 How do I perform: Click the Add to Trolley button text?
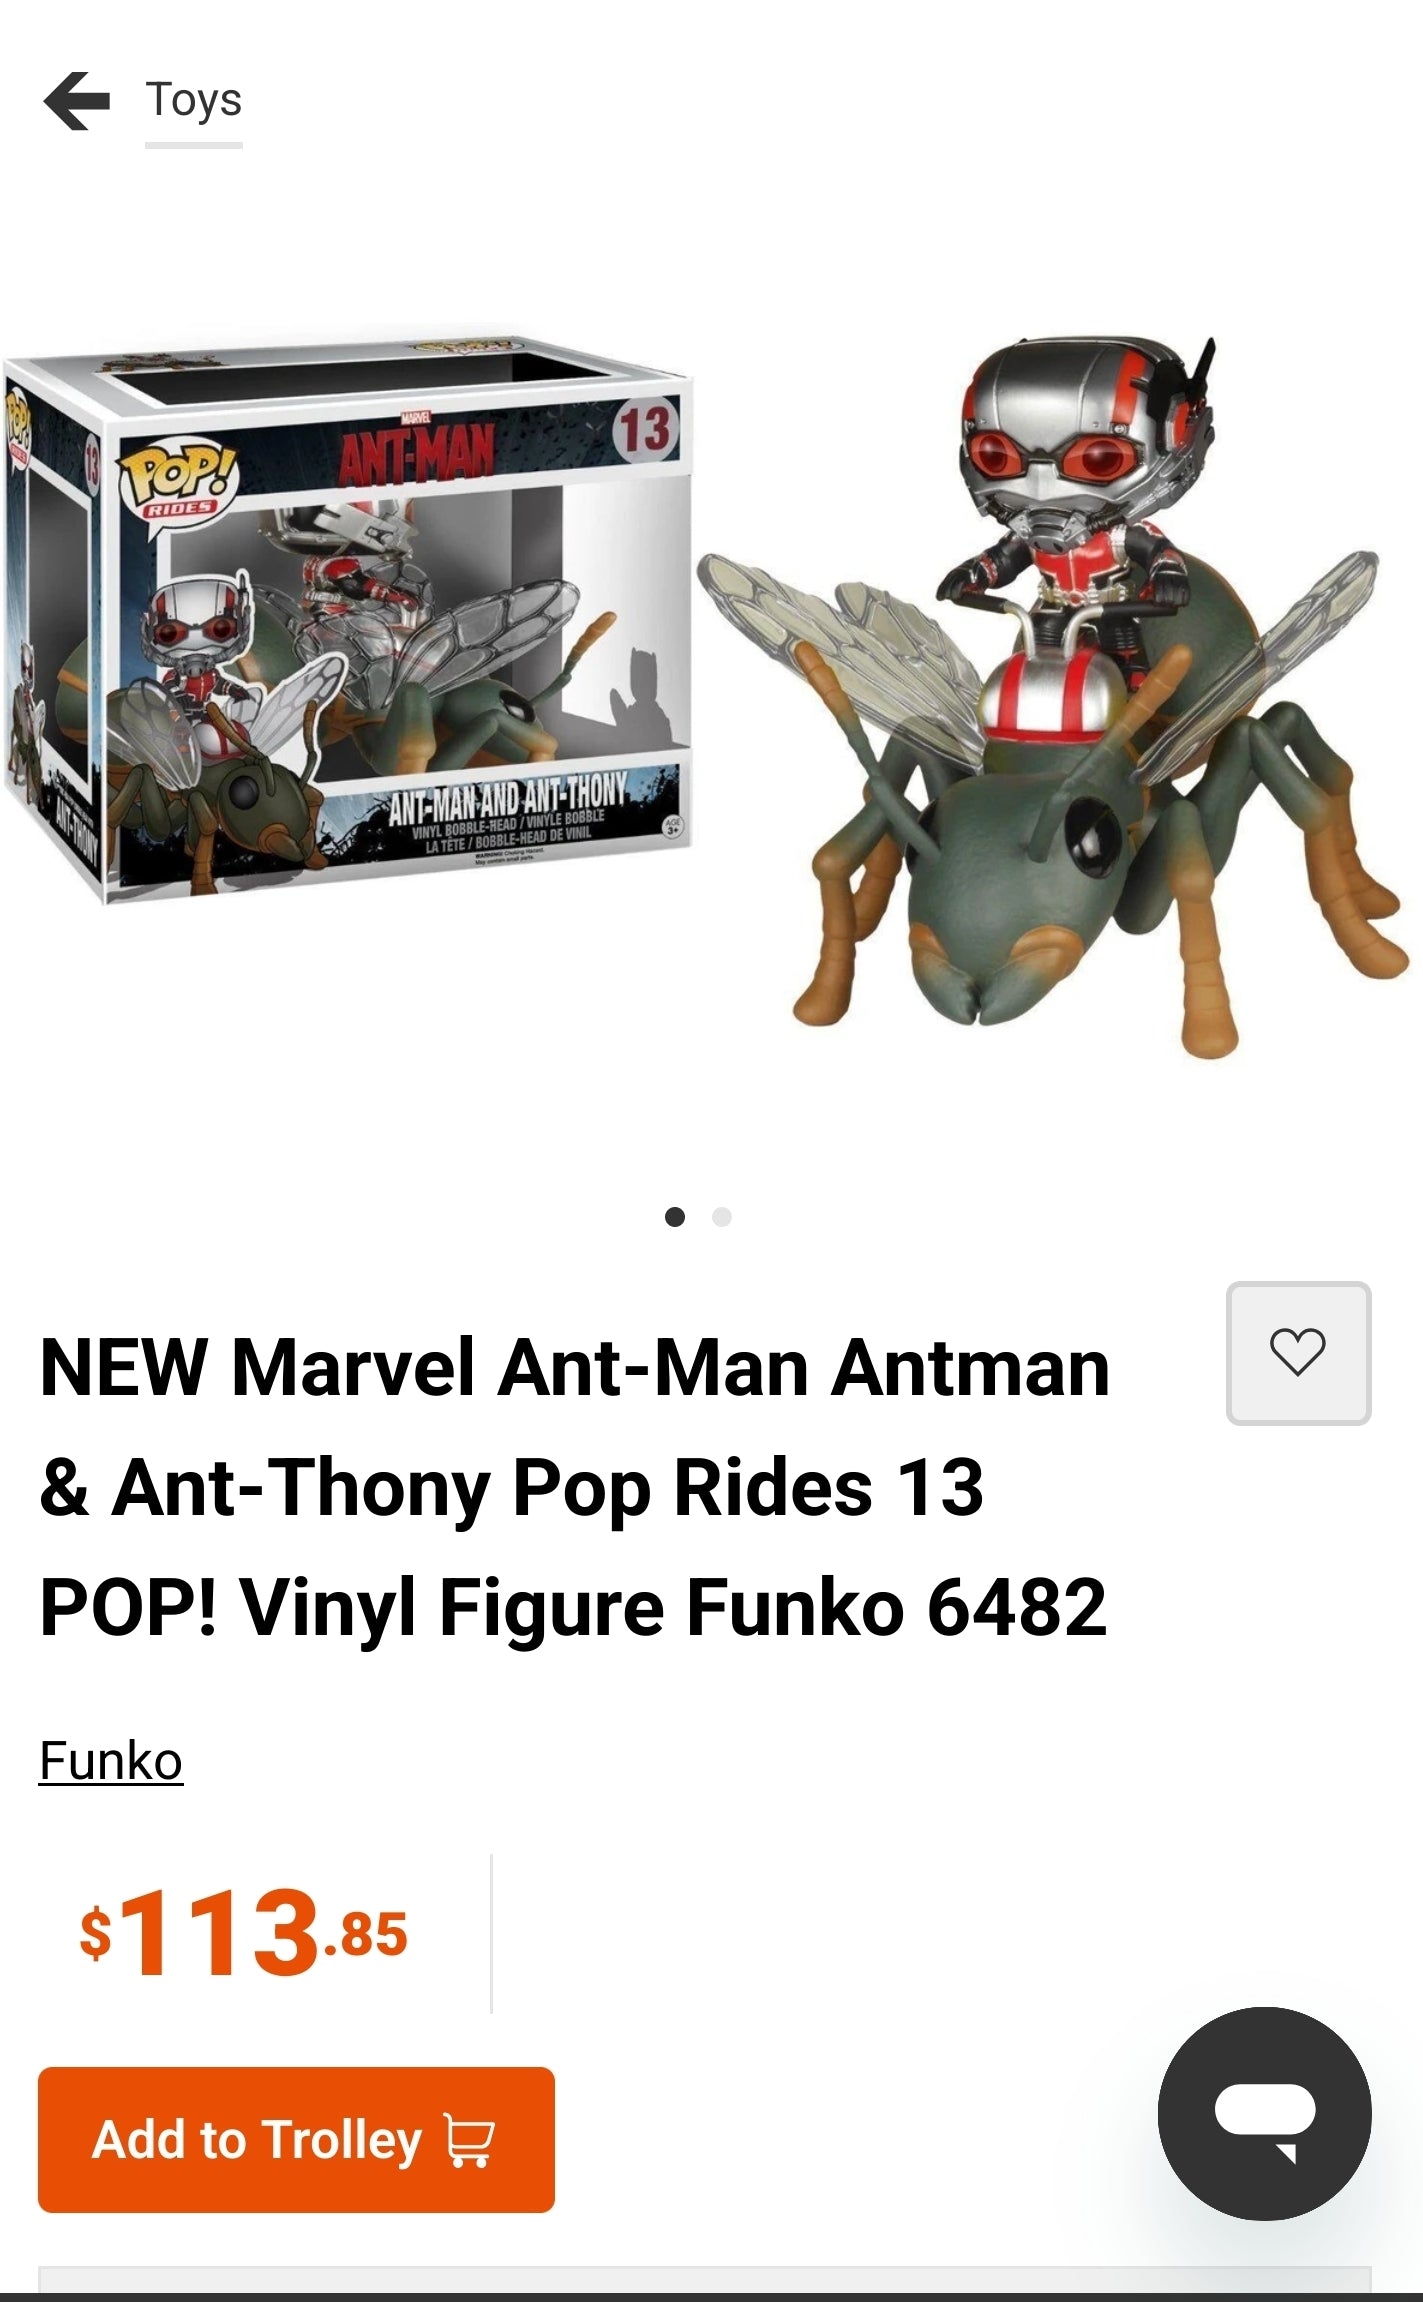[x=257, y=2141]
